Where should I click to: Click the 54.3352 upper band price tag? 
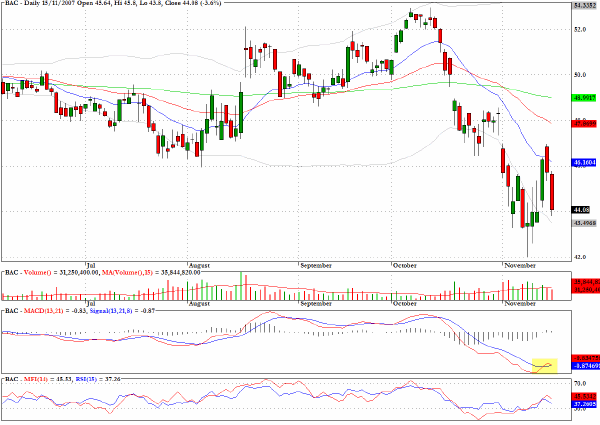(585, 5)
